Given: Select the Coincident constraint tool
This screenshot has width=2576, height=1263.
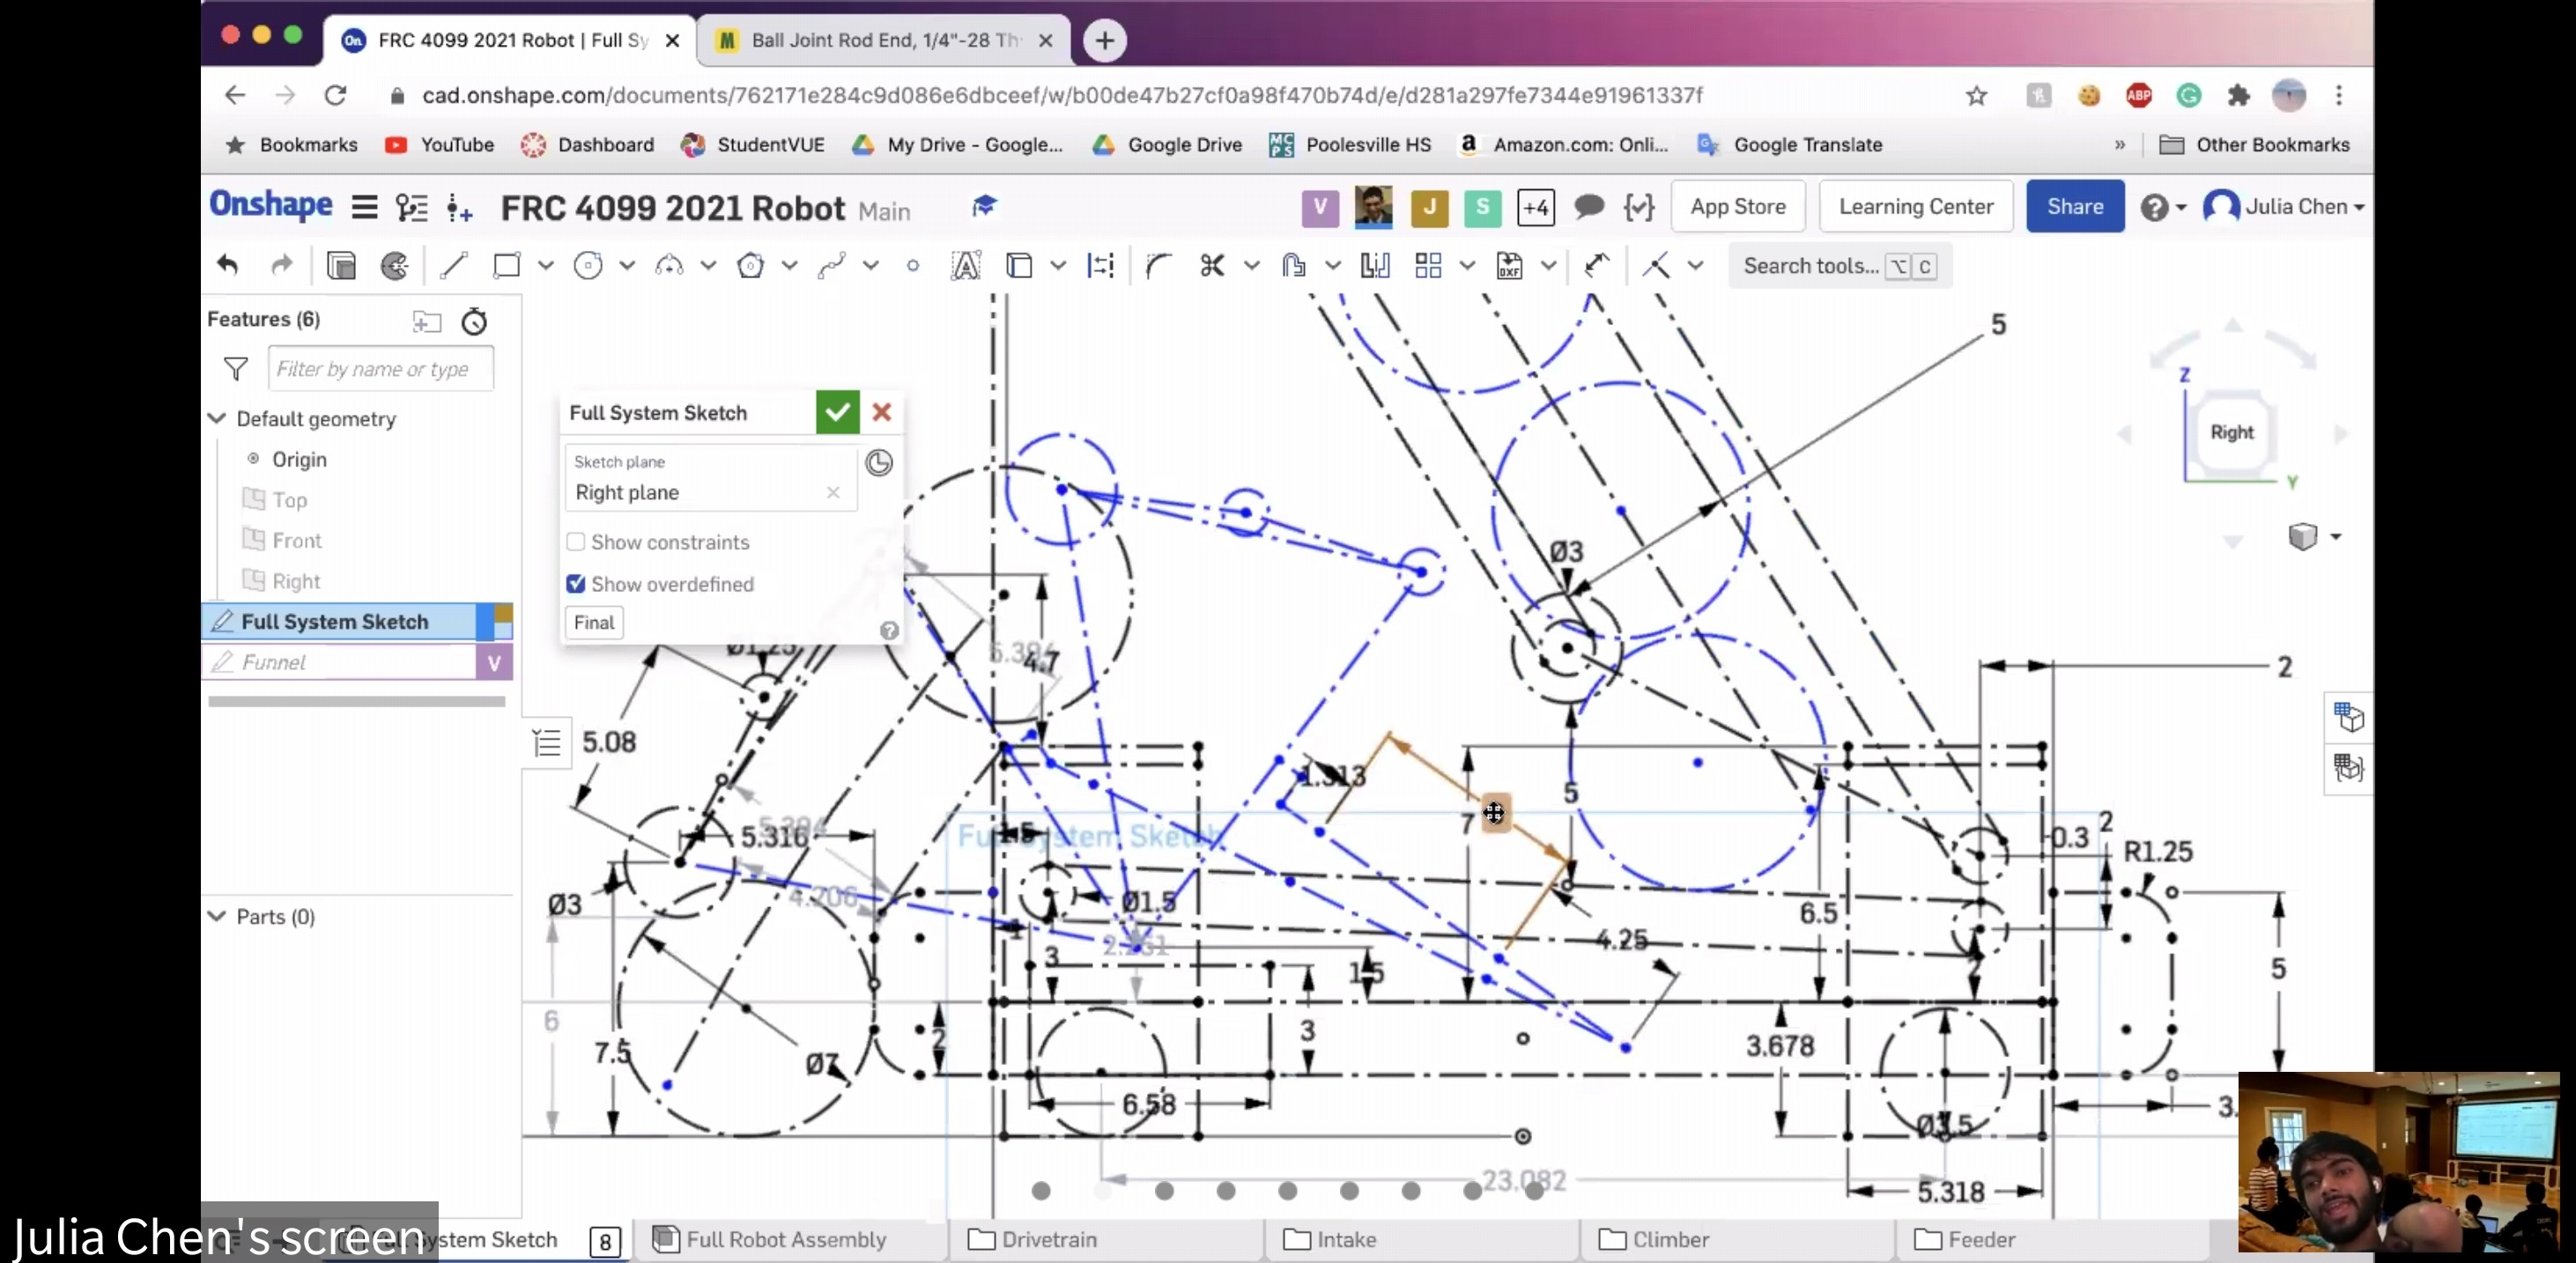Looking at the screenshot, I should pyautogui.click(x=1656, y=265).
